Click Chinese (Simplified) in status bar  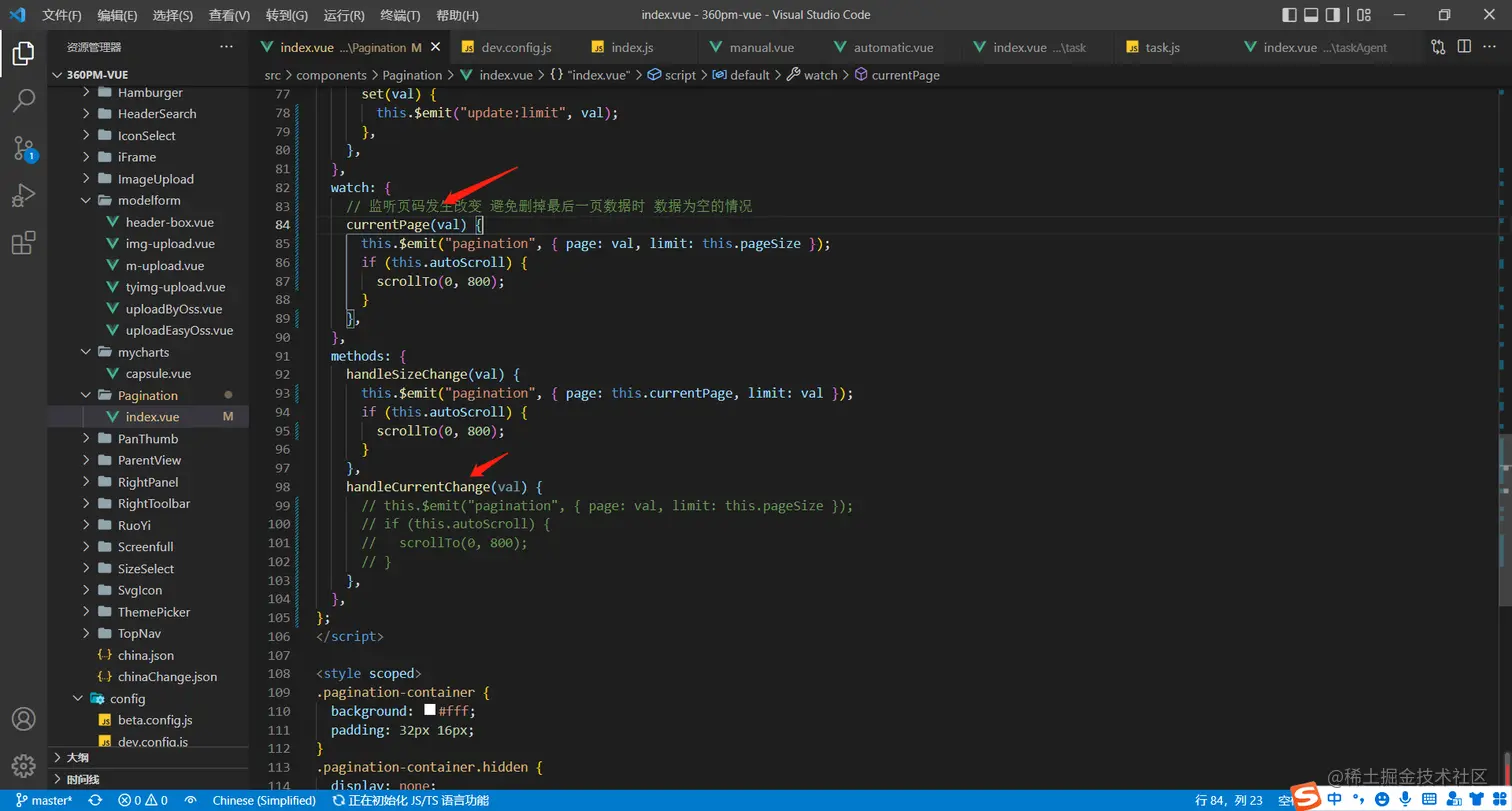(264, 800)
